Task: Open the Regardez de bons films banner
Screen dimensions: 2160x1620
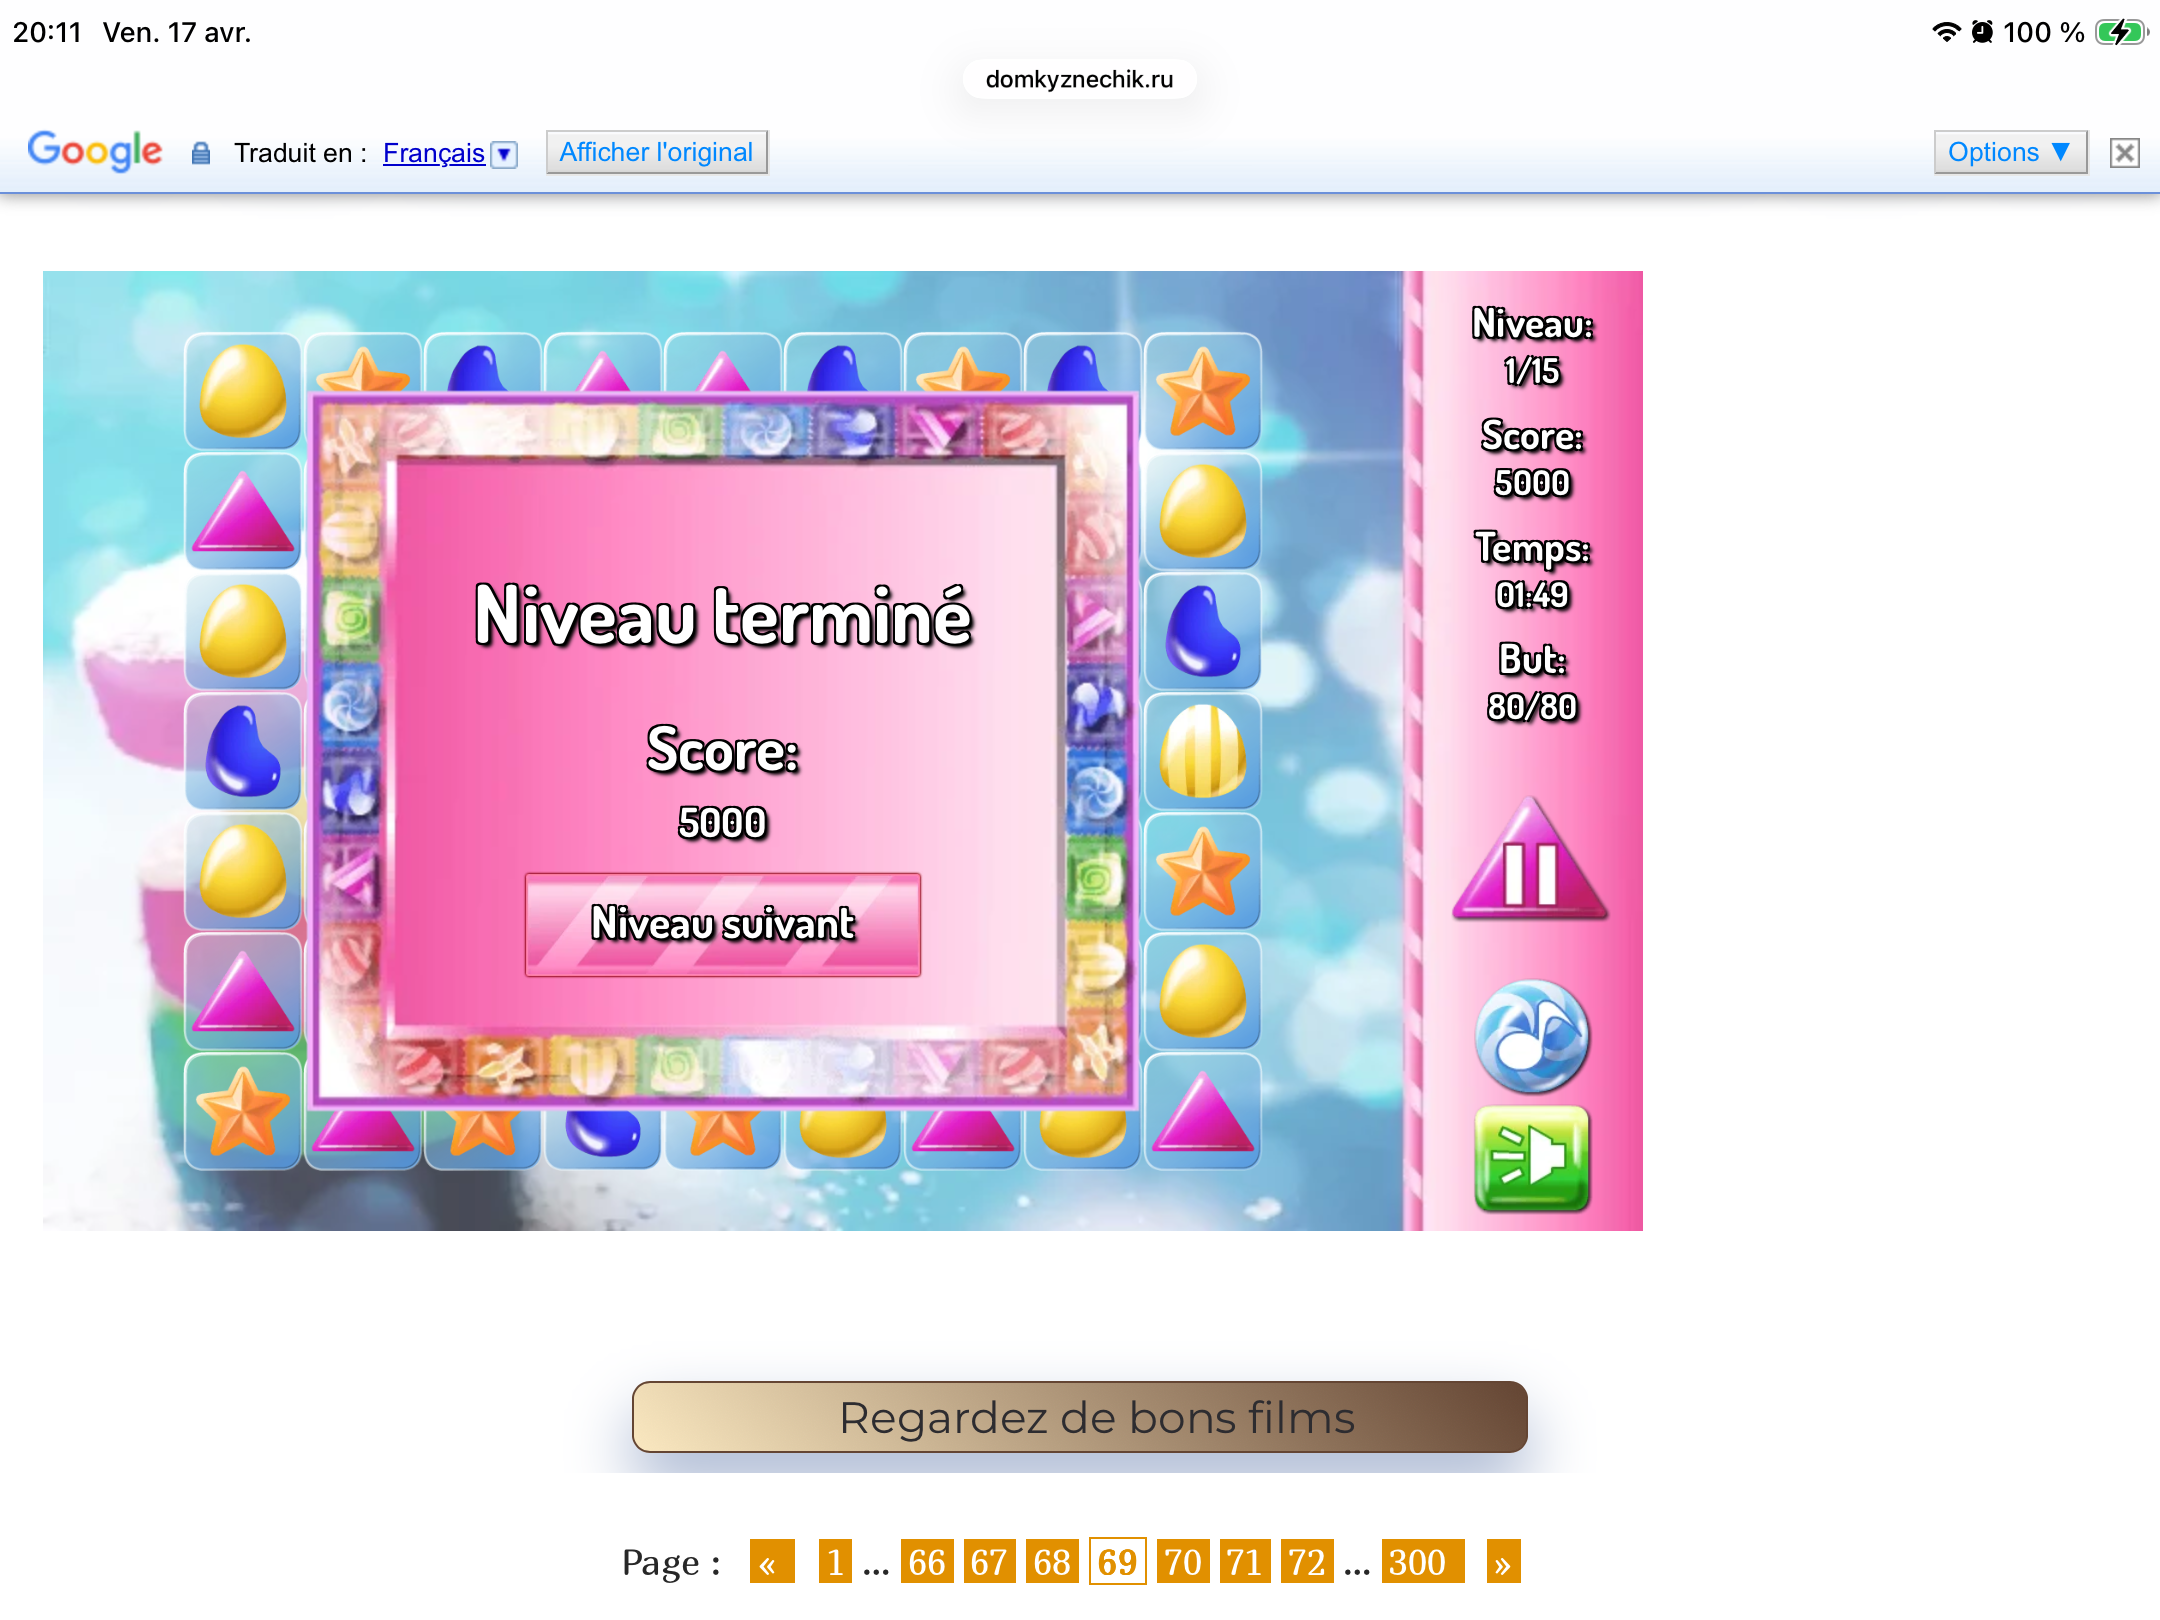Action: 1079,1417
